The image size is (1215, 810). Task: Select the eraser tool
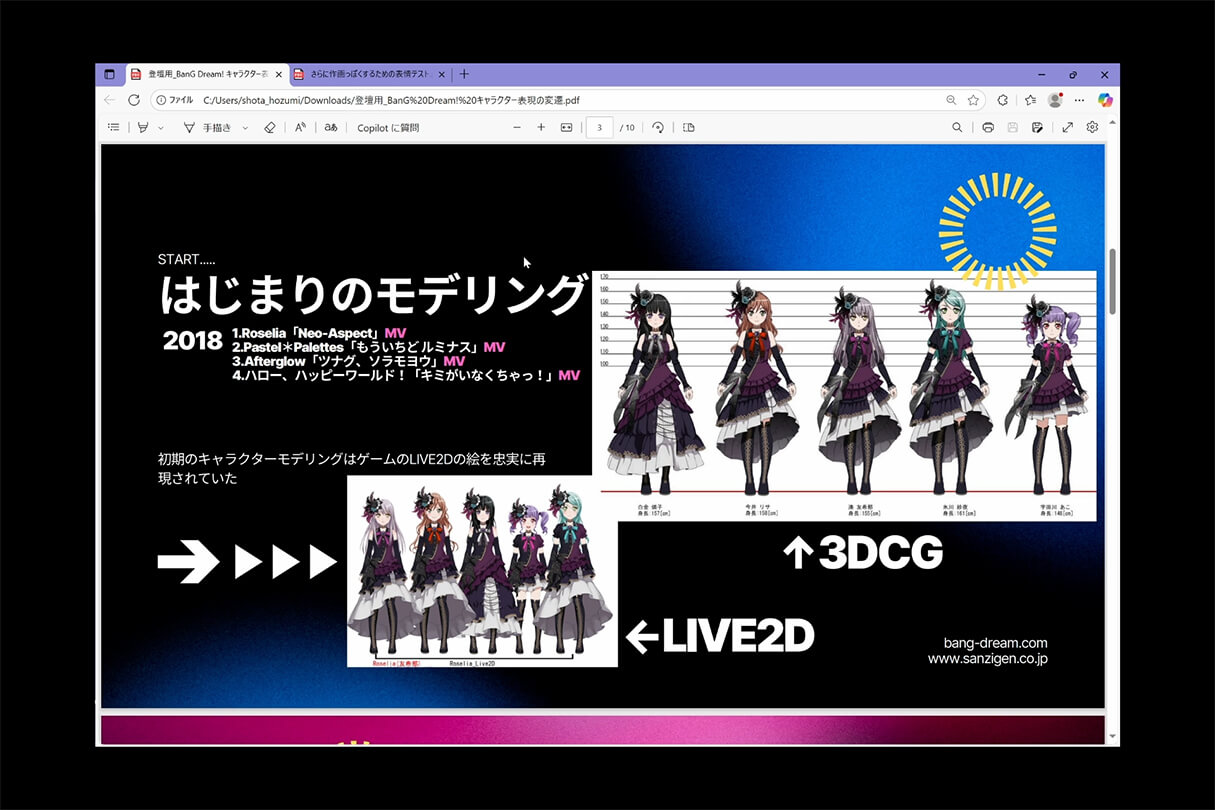(x=270, y=127)
